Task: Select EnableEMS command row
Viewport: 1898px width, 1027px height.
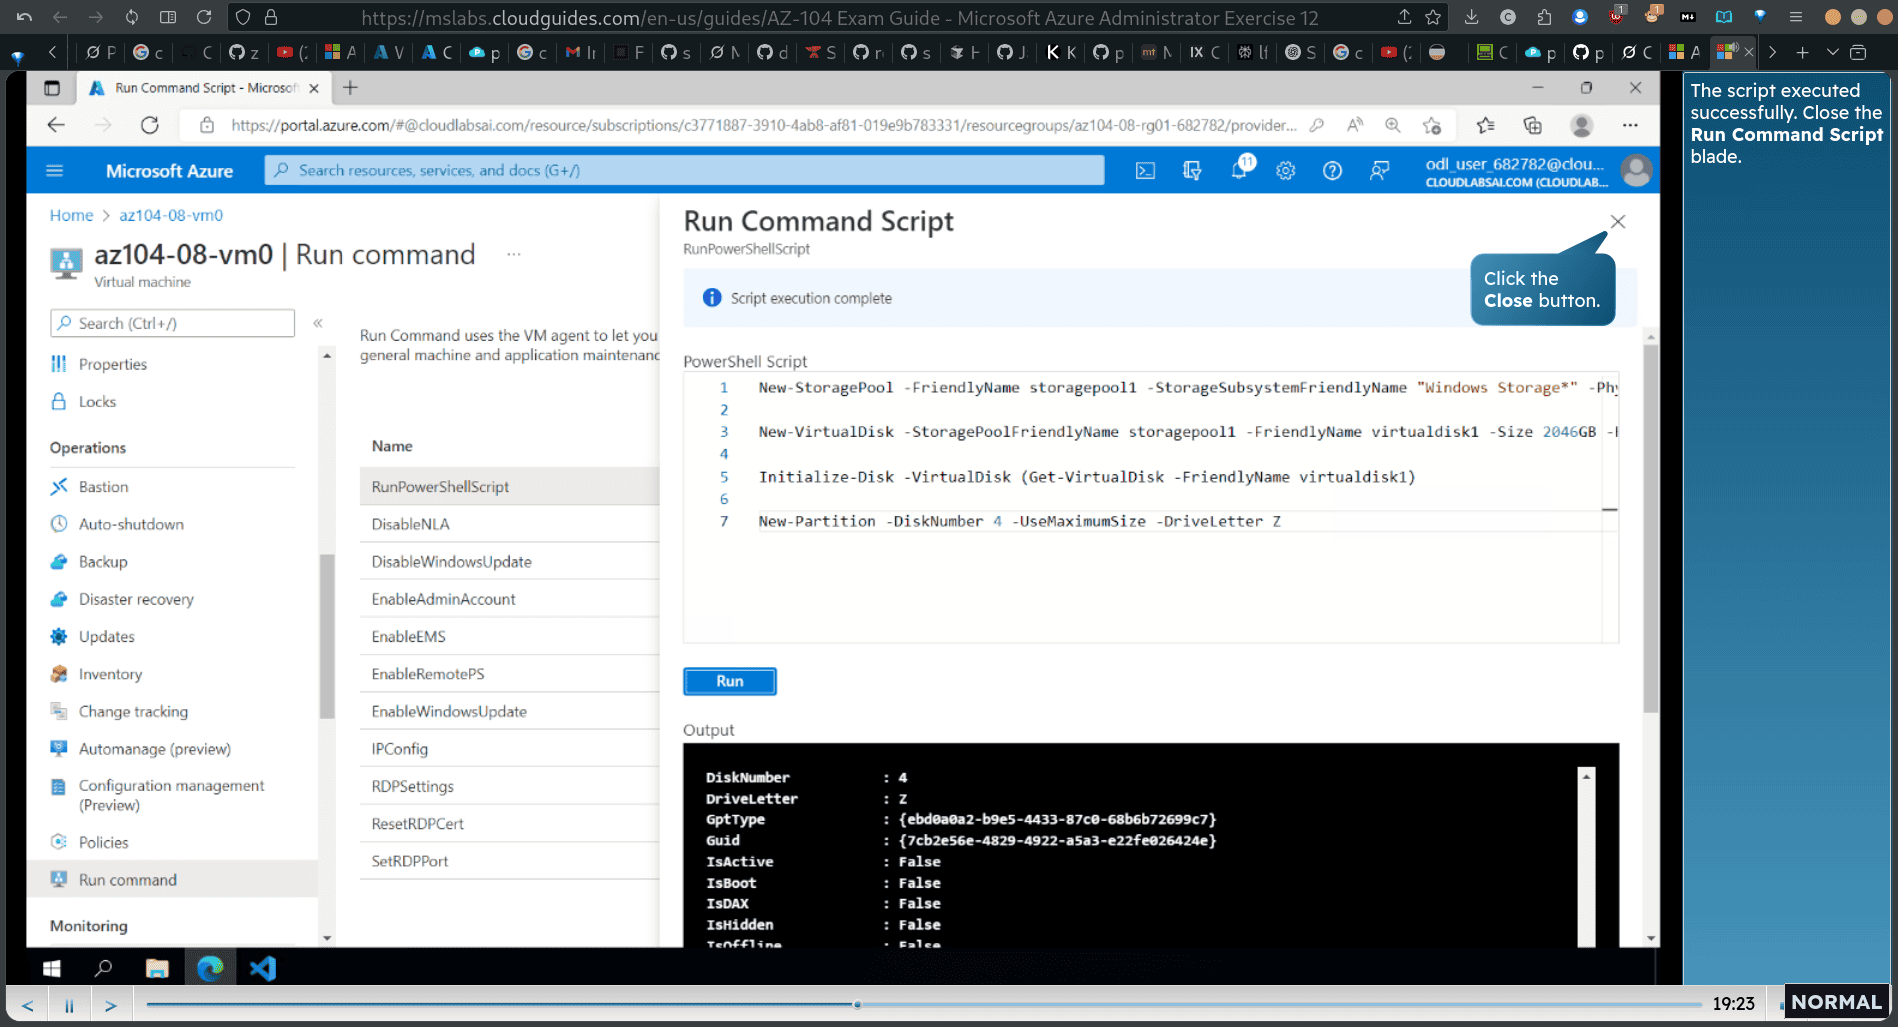Action: click(509, 637)
